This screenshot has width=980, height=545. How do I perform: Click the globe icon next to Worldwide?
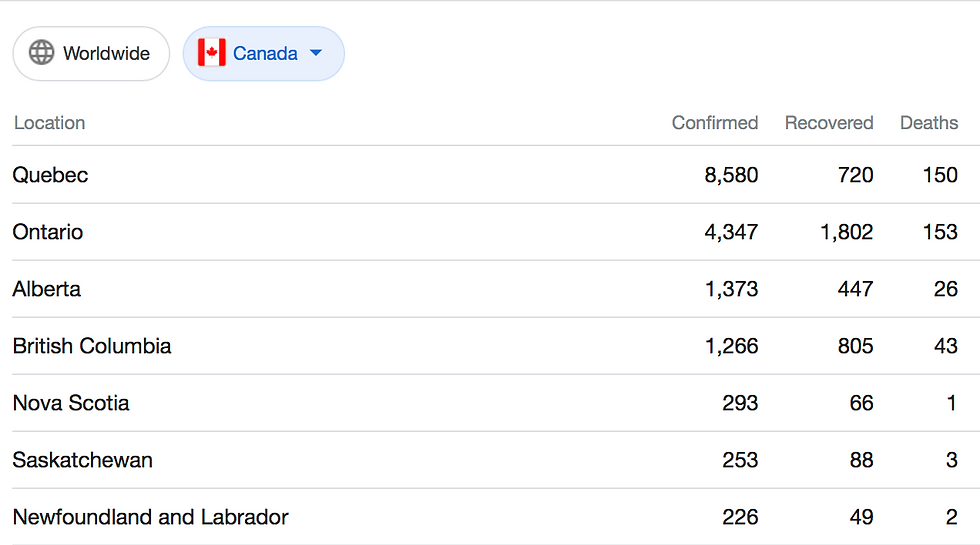[x=41, y=53]
